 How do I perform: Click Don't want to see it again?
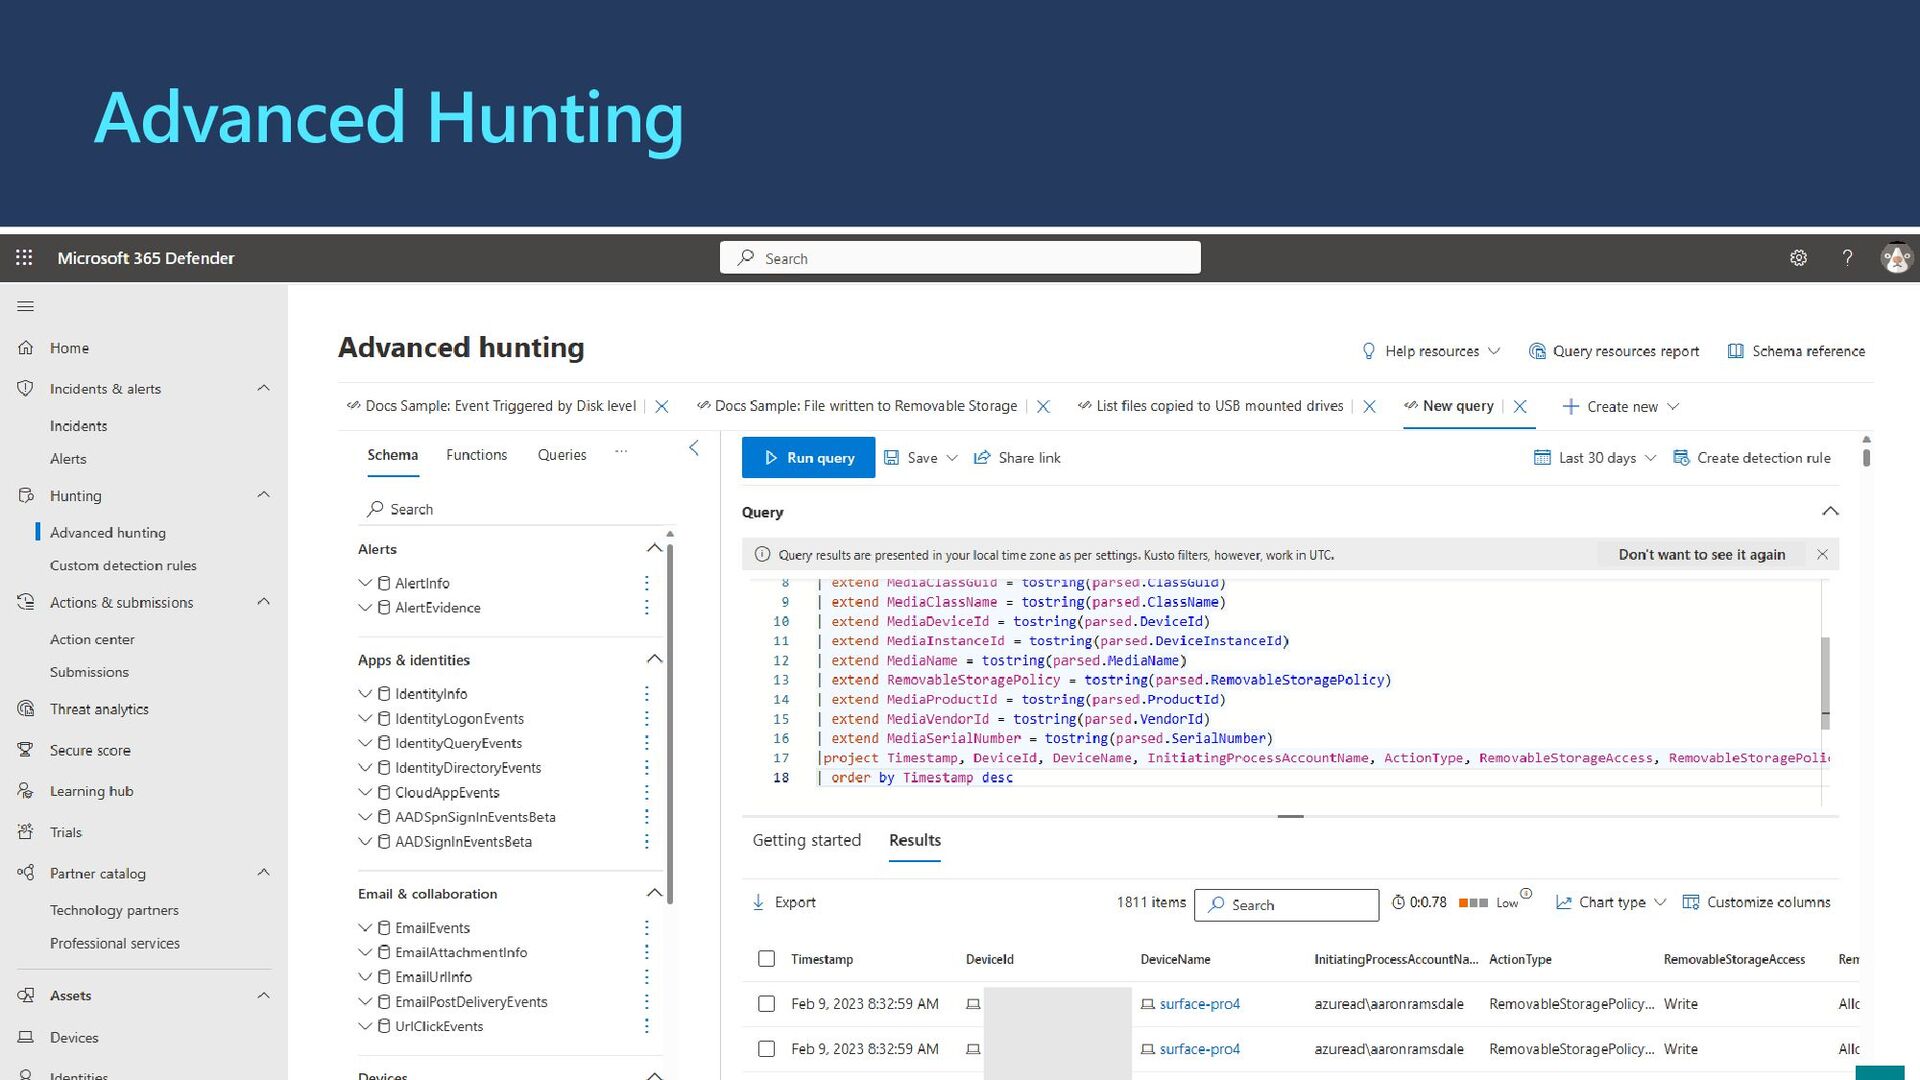coord(1701,555)
